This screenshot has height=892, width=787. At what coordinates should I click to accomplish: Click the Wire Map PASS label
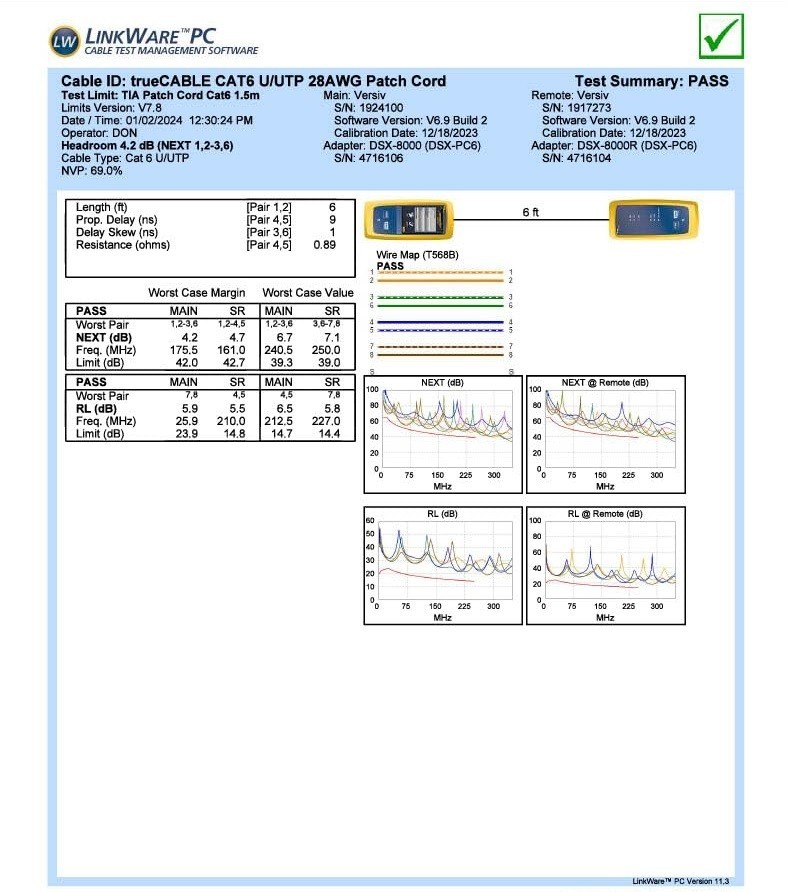(390, 266)
